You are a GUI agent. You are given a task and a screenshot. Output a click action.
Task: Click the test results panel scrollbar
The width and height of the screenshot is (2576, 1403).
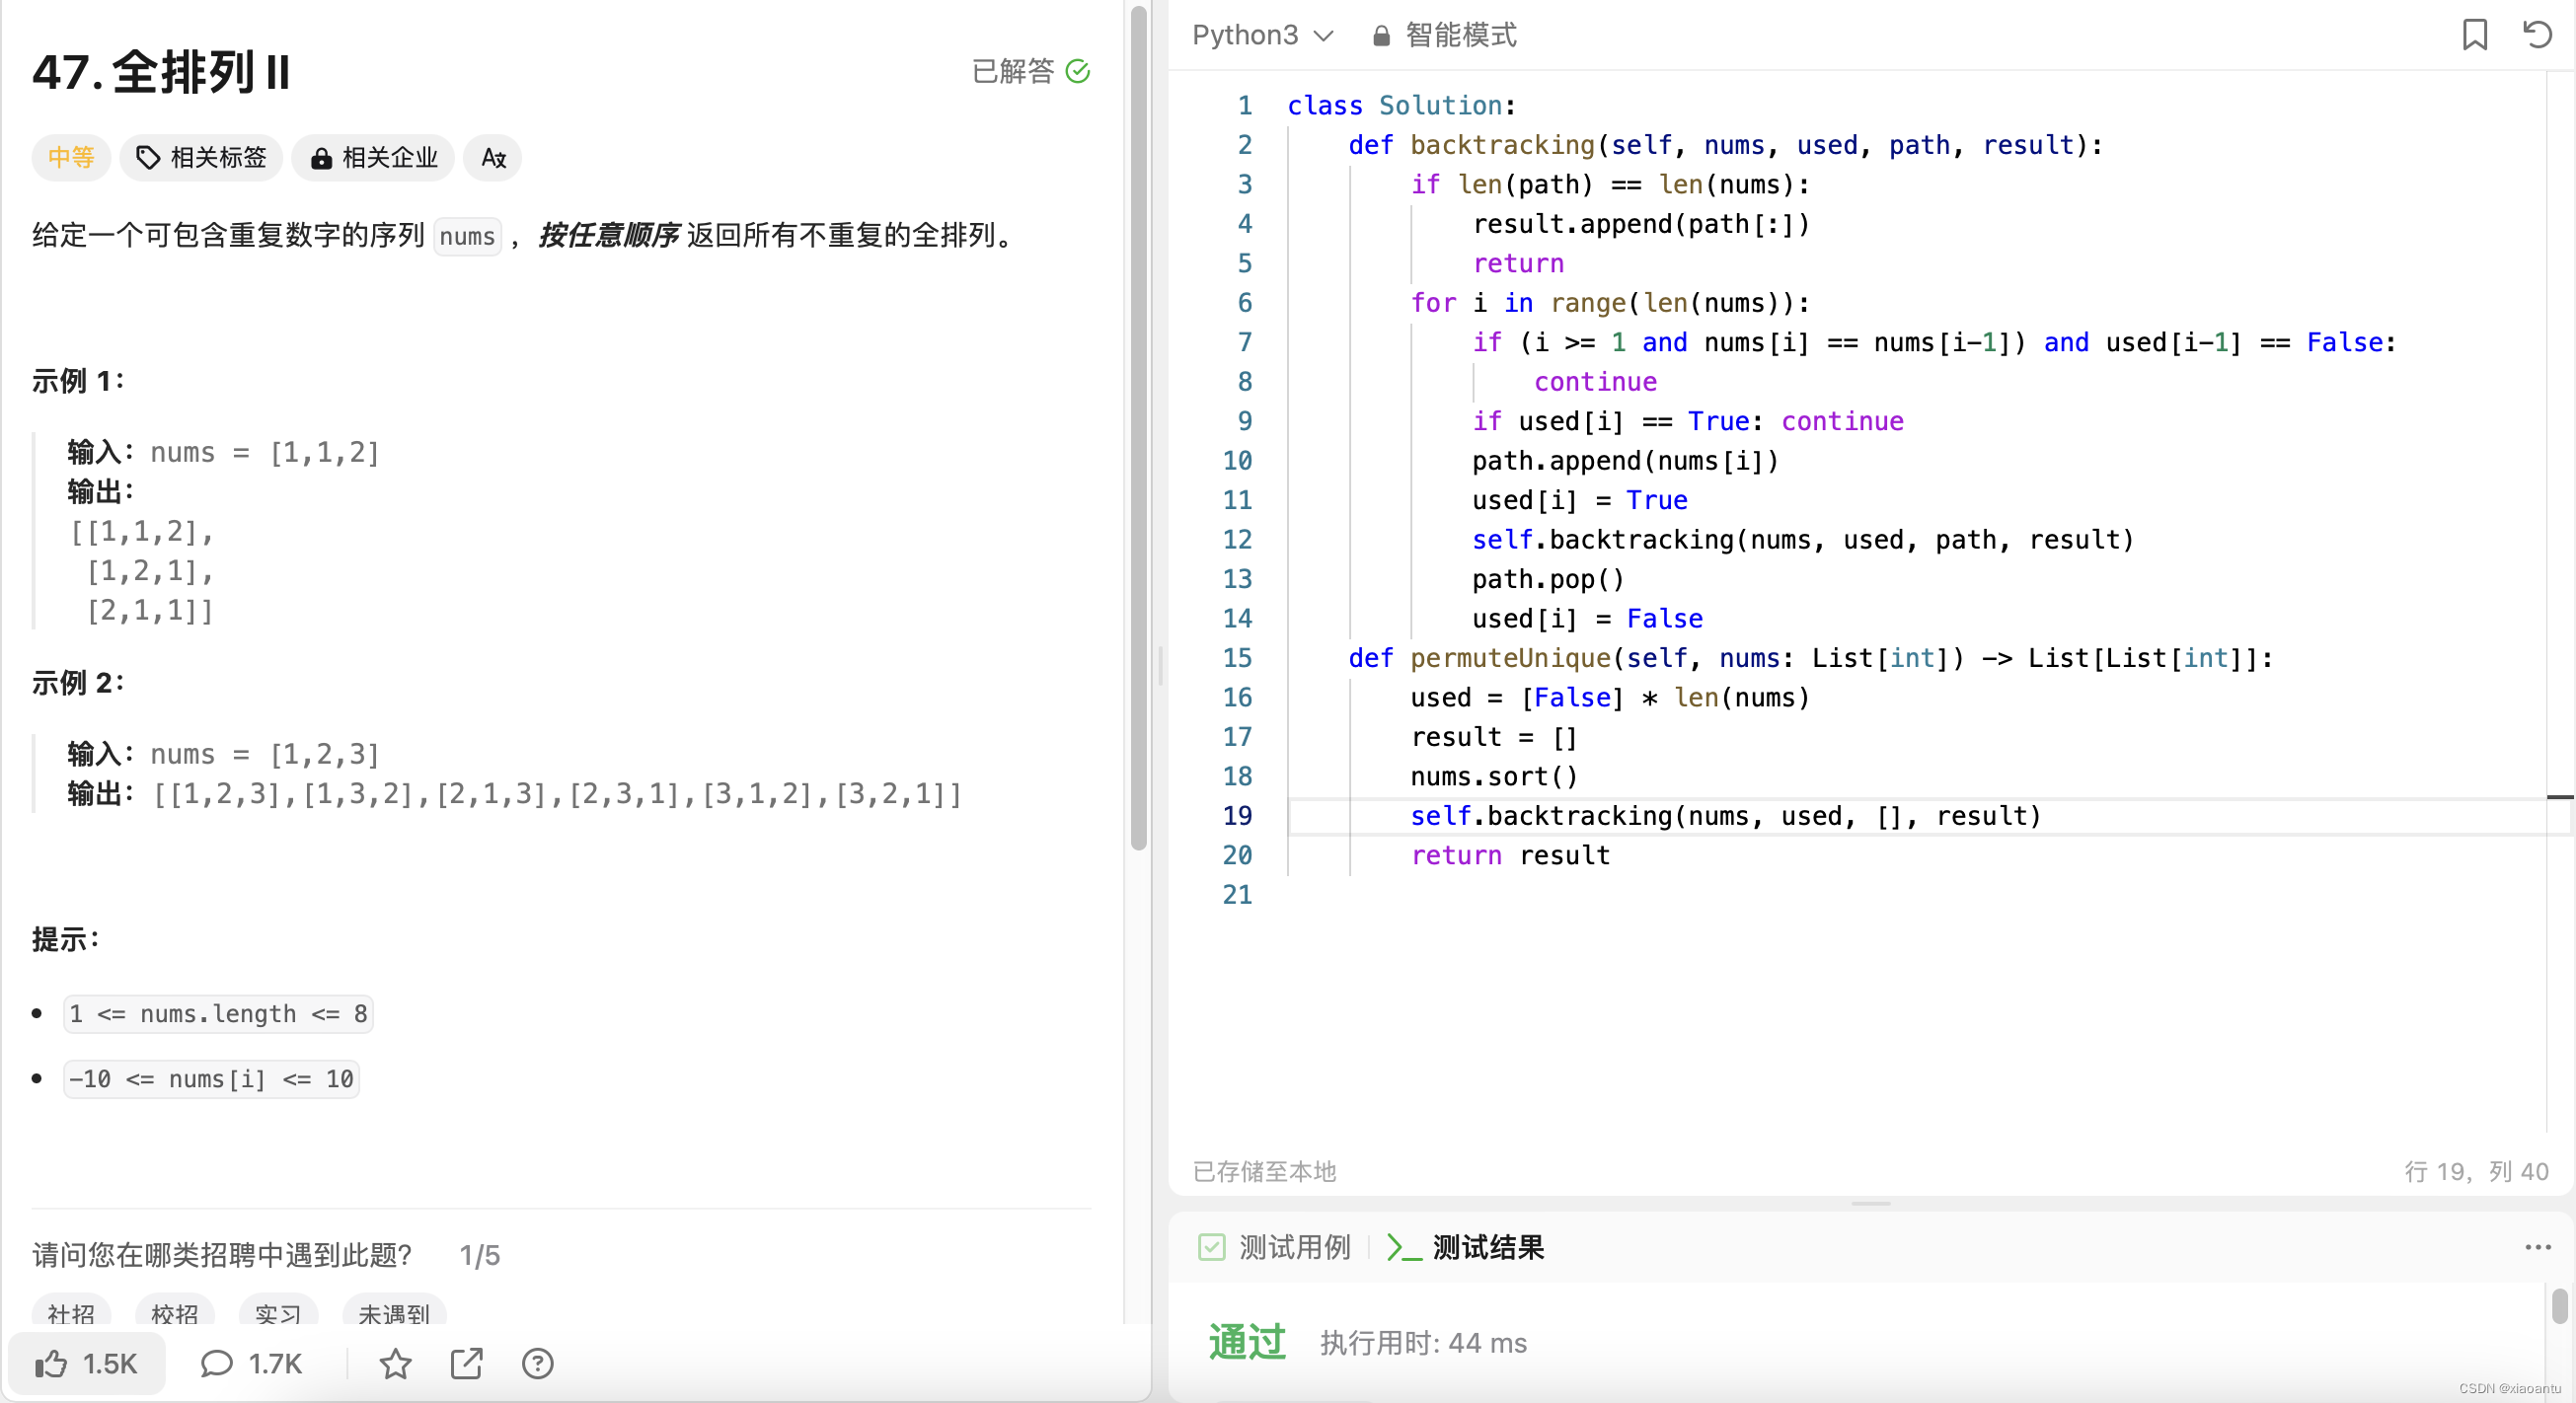point(2559,1307)
